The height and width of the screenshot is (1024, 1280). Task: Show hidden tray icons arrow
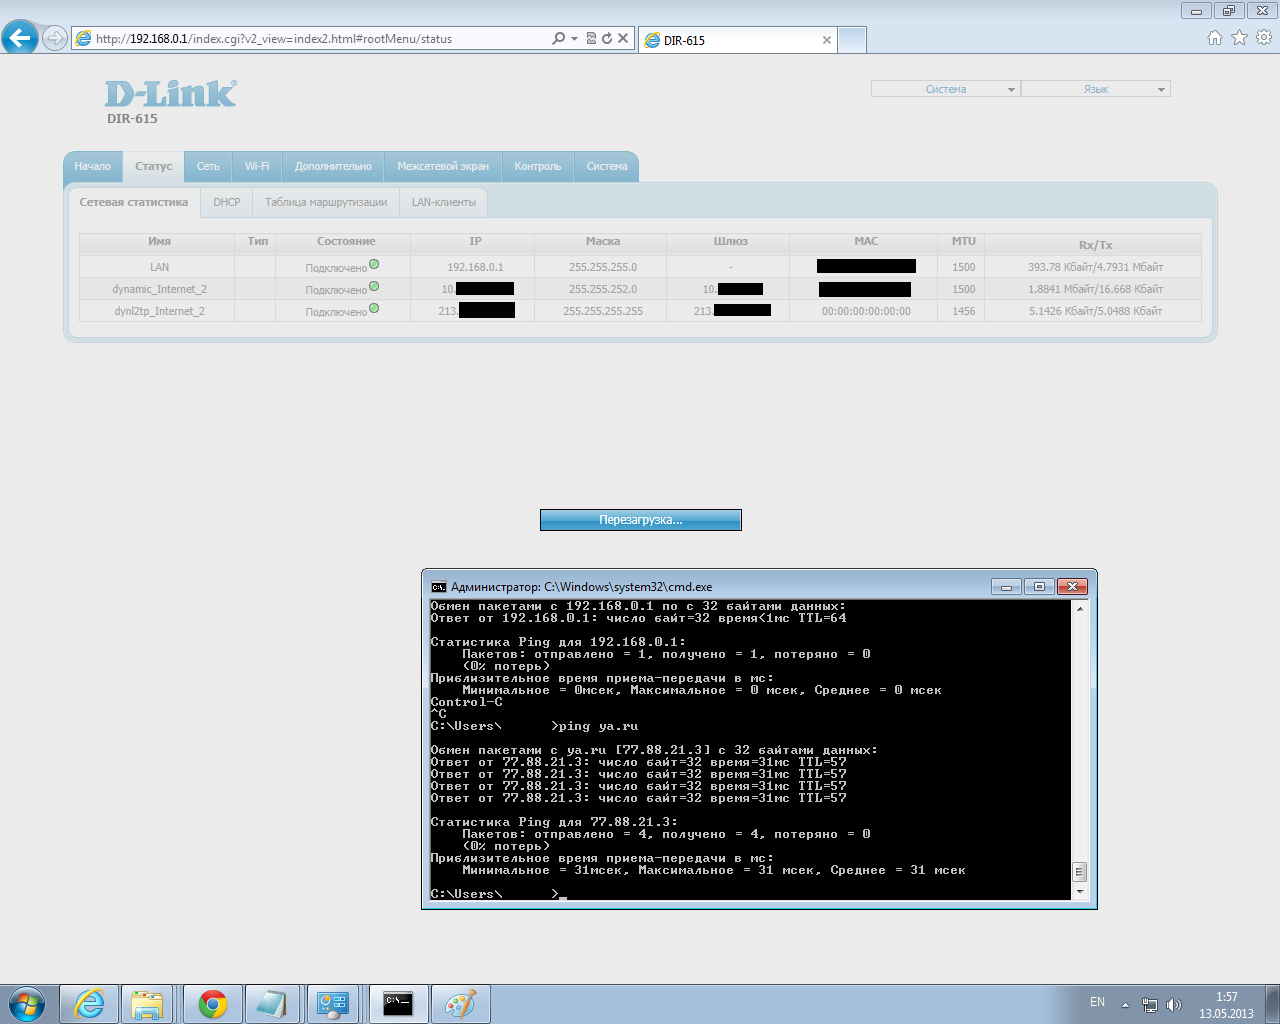(x=1125, y=1005)
